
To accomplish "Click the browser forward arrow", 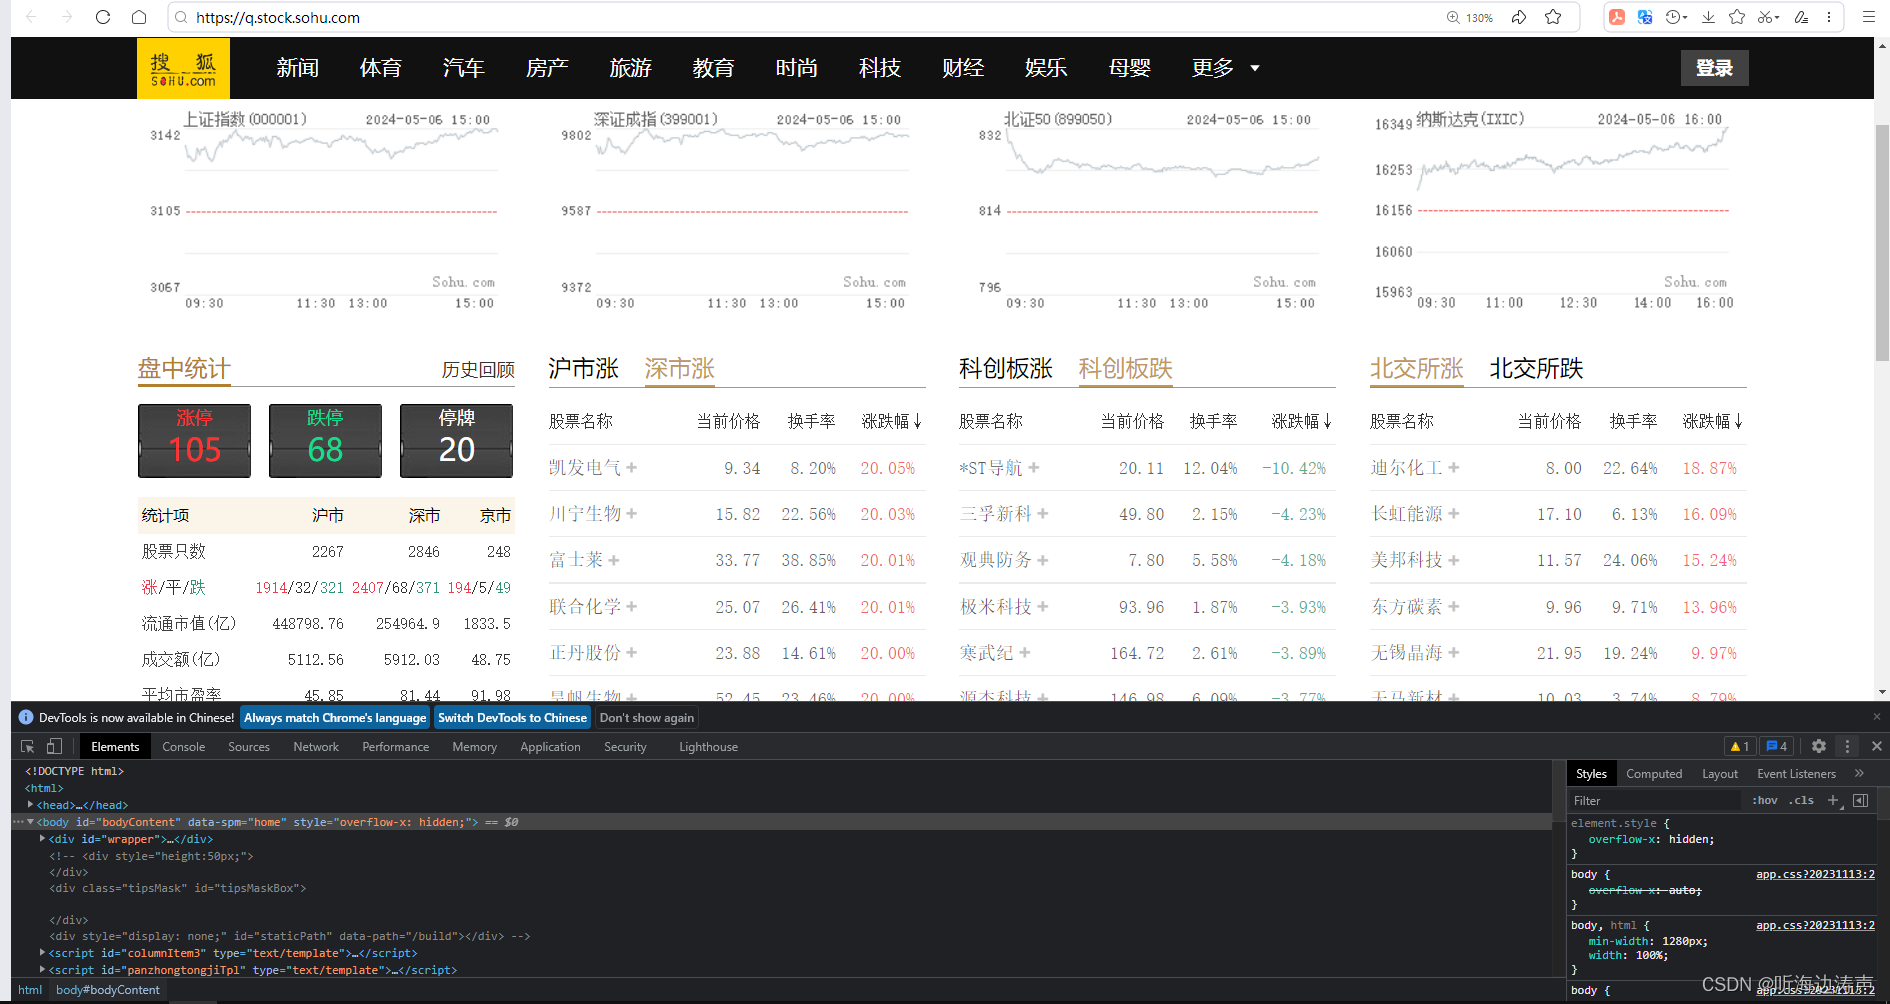I will tap(67, 17).
